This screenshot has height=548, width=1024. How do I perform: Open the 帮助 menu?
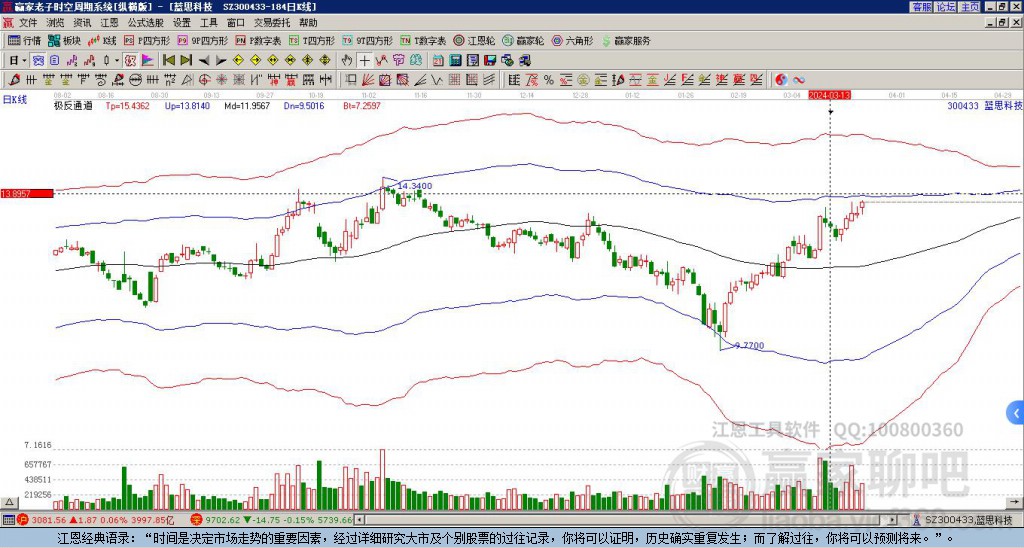[x=308, y=23]
